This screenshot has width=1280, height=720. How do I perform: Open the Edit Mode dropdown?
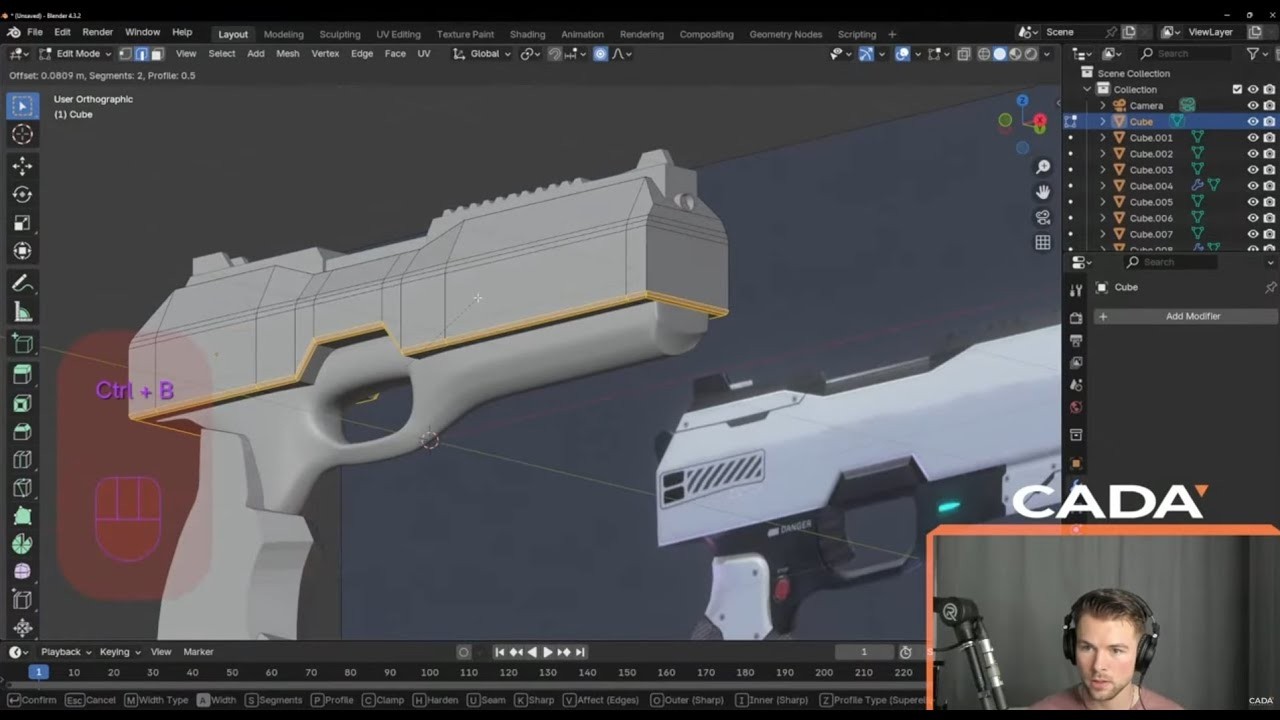pyautogui.click(x=75, y=54)
